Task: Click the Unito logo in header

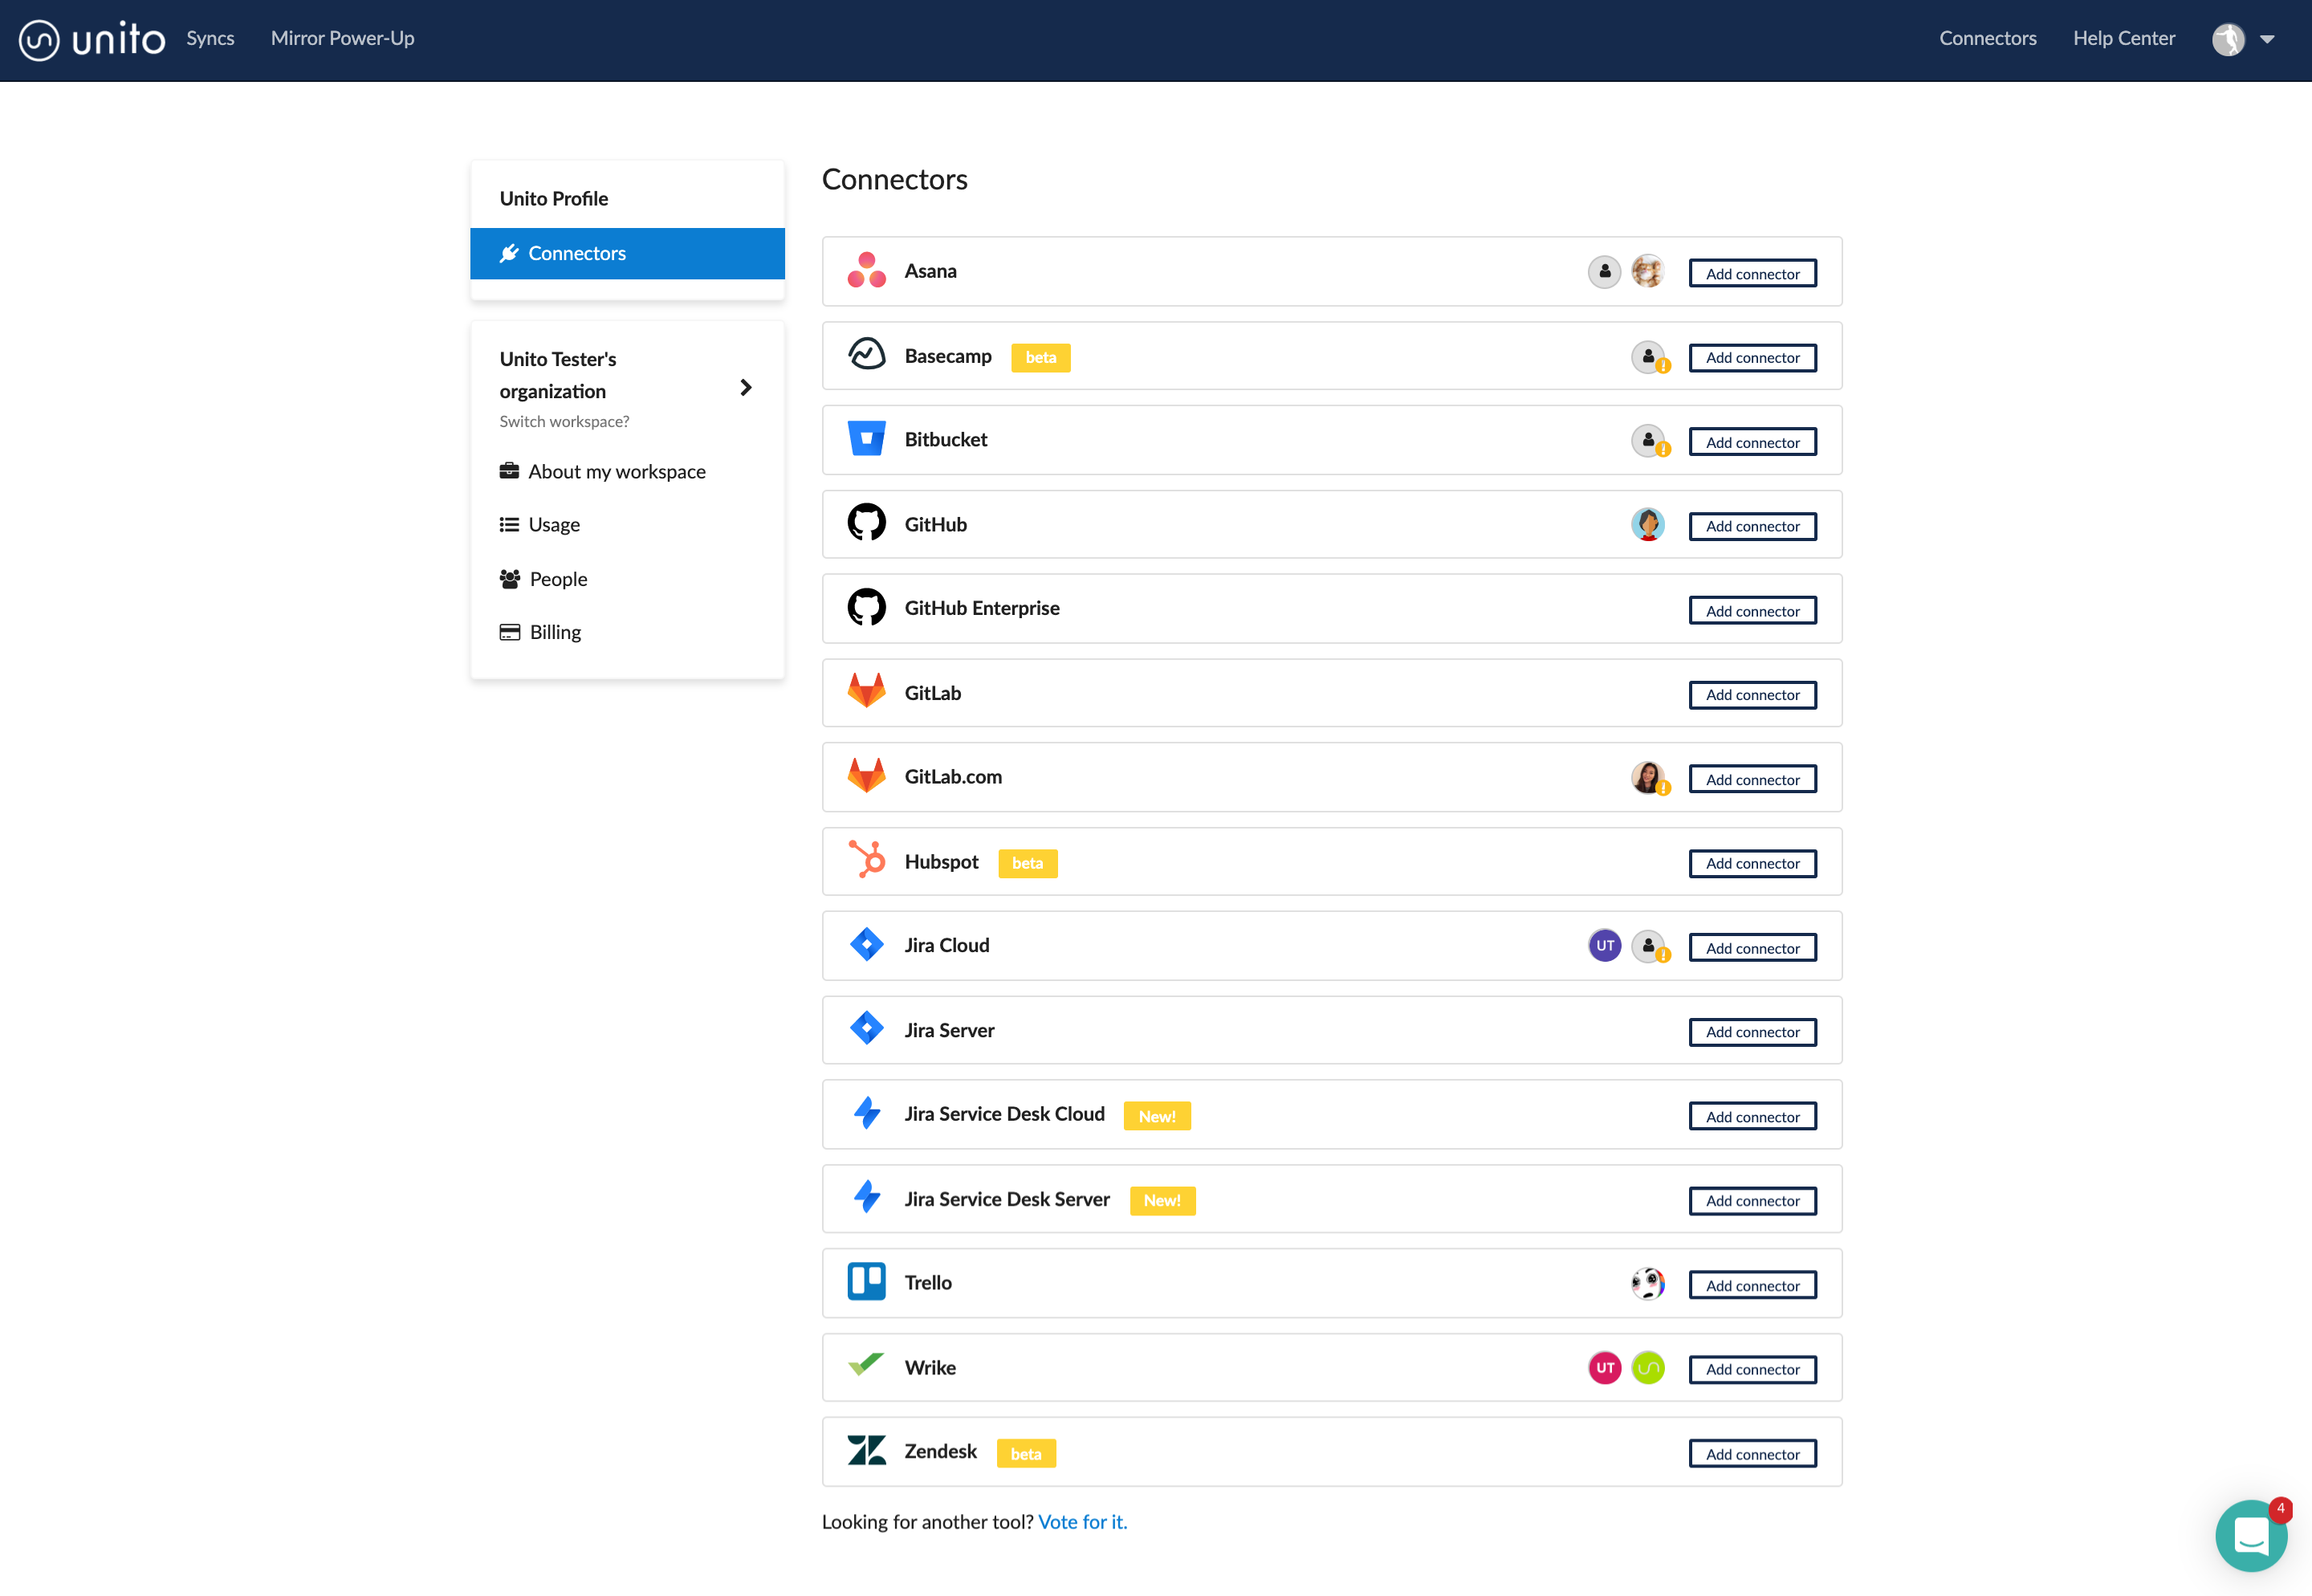Action: point(92,39)
